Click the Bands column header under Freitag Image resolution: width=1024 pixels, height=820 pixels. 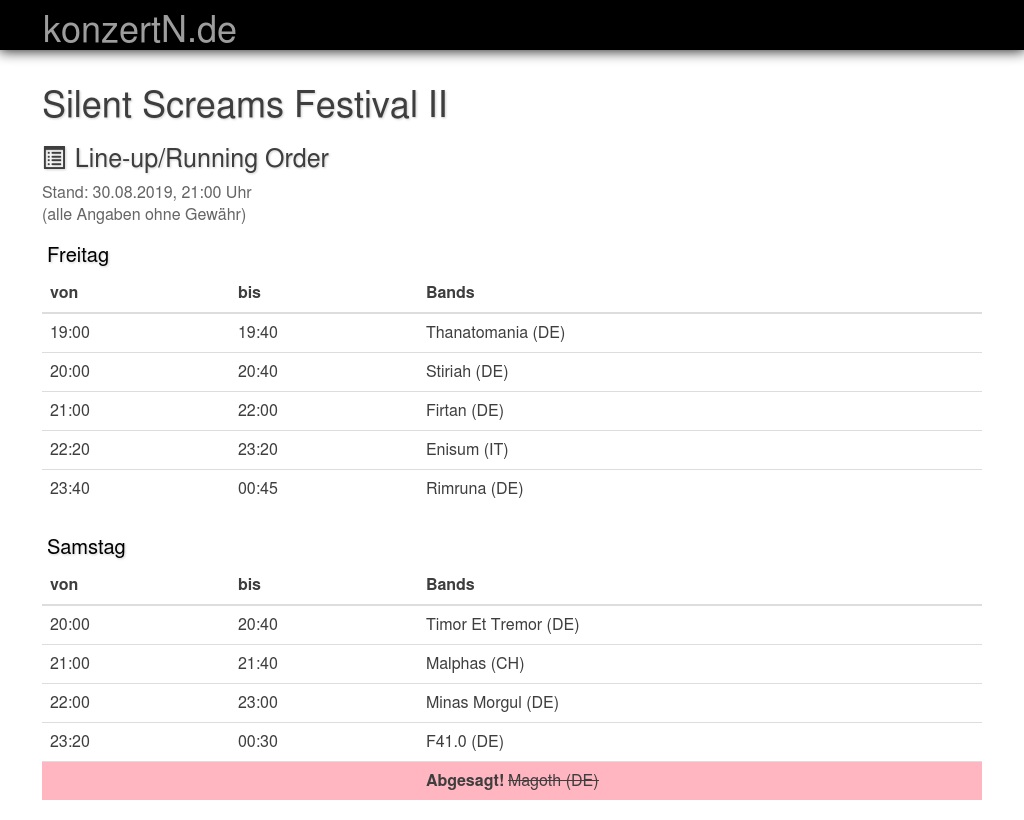(450, 292)
